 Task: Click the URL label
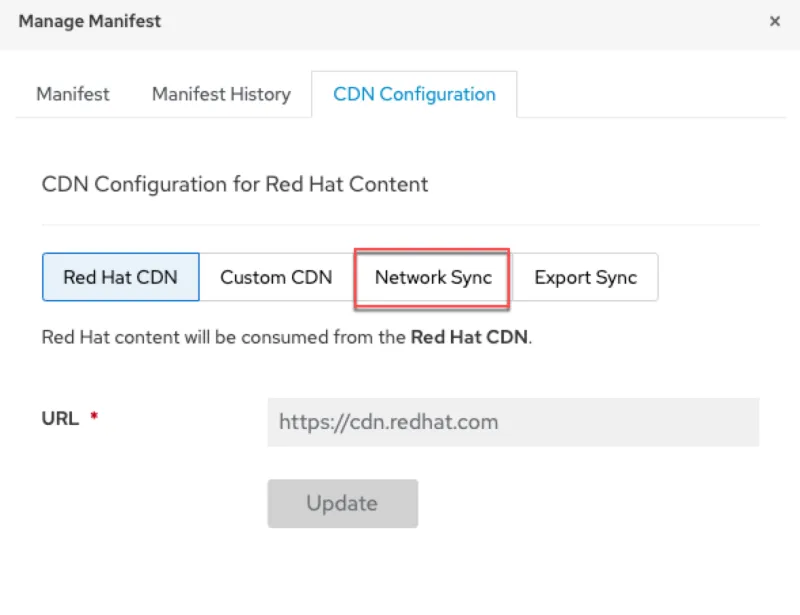pos(62,418)
